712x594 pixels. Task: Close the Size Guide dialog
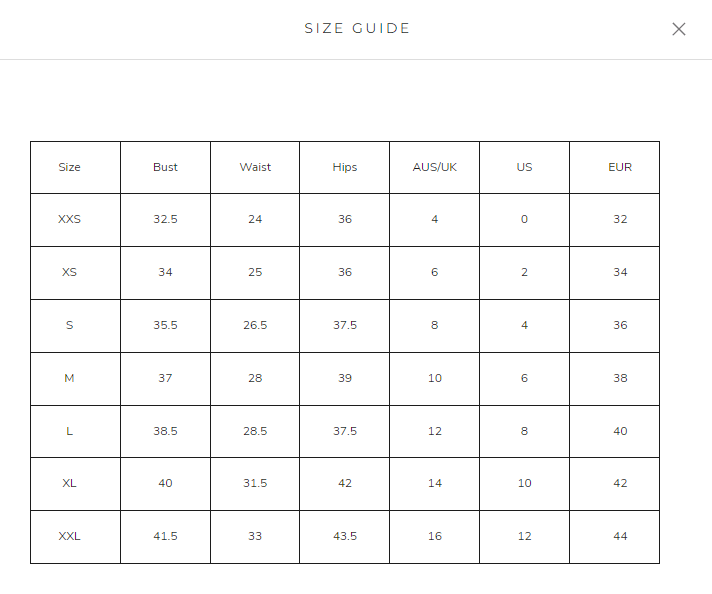pos(679,29)
